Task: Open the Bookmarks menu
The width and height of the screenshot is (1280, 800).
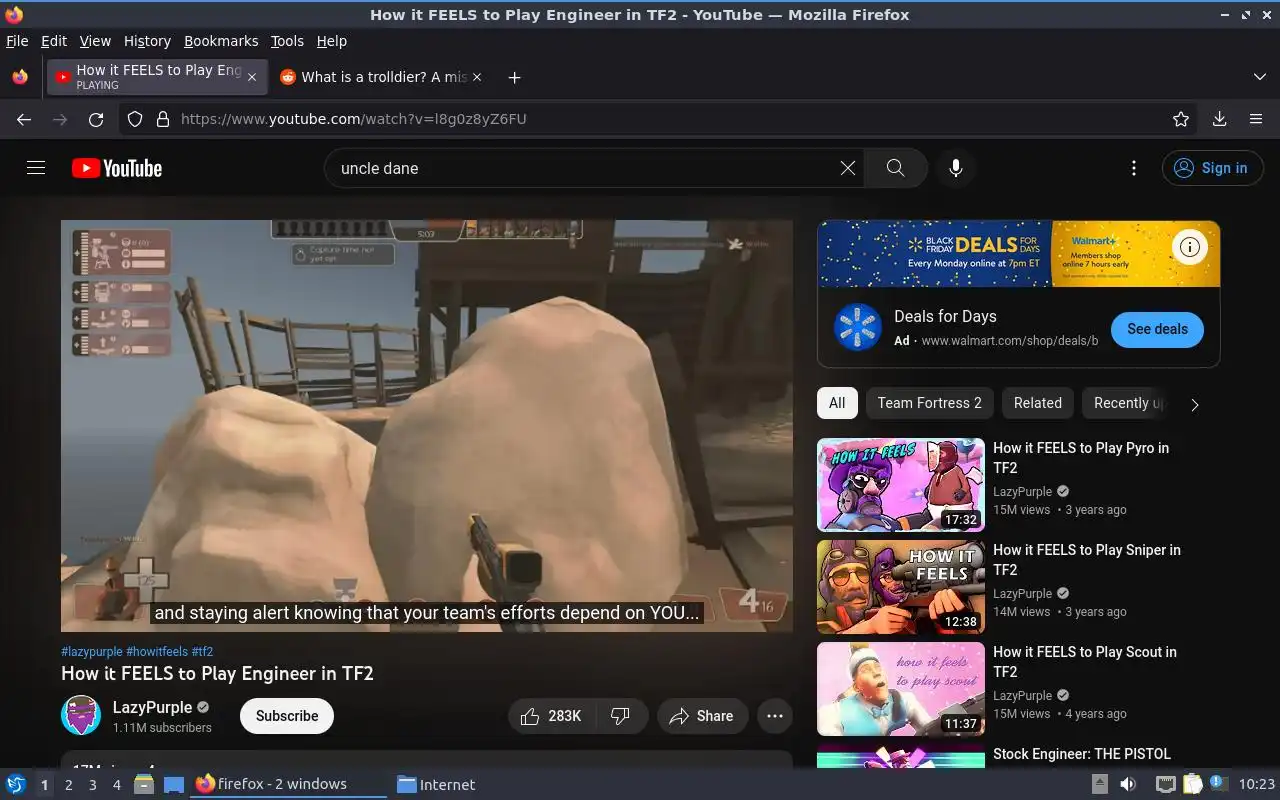Action: point(221,41)
